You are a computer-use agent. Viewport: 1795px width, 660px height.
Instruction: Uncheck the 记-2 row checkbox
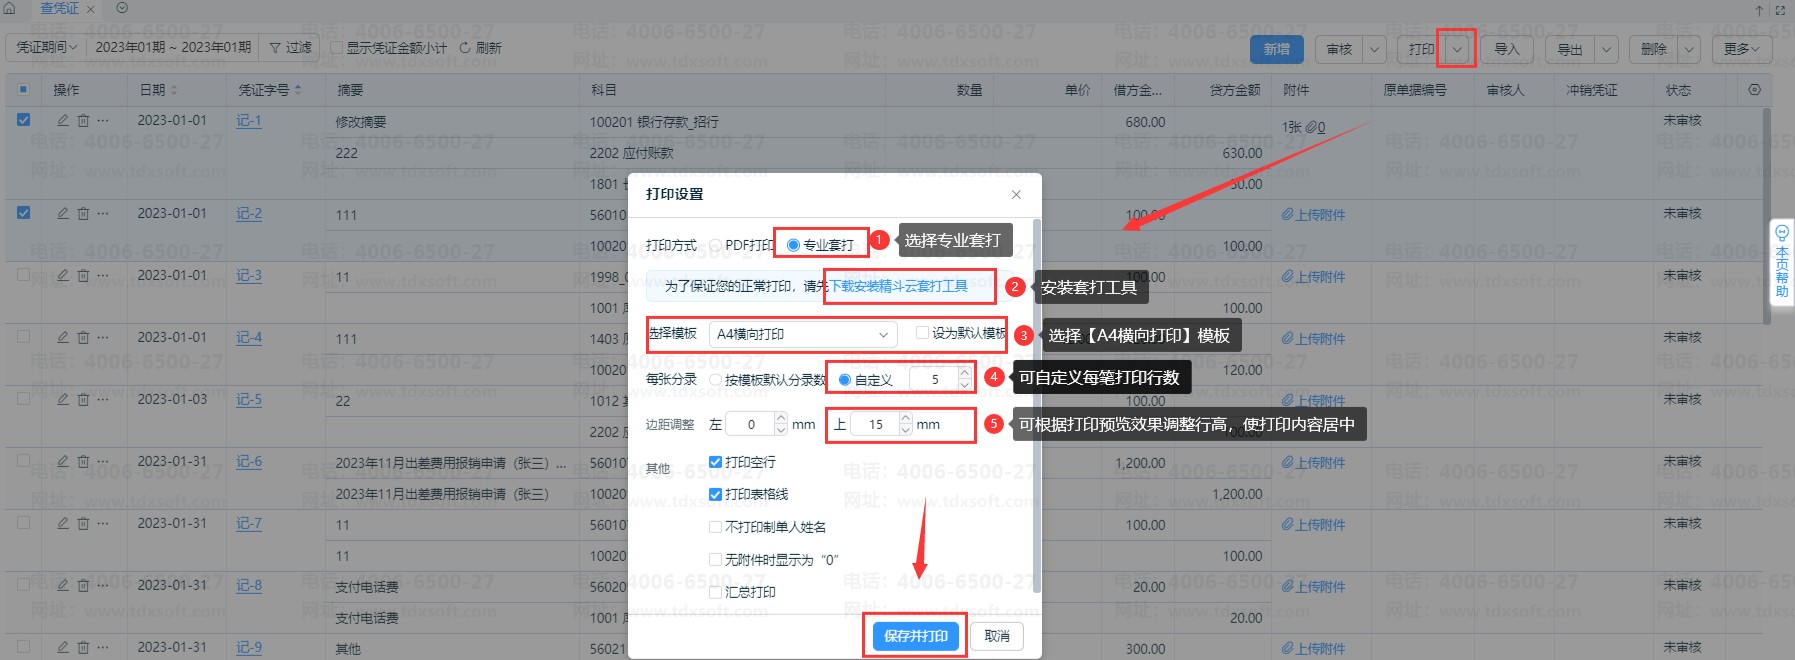point(23,213)
